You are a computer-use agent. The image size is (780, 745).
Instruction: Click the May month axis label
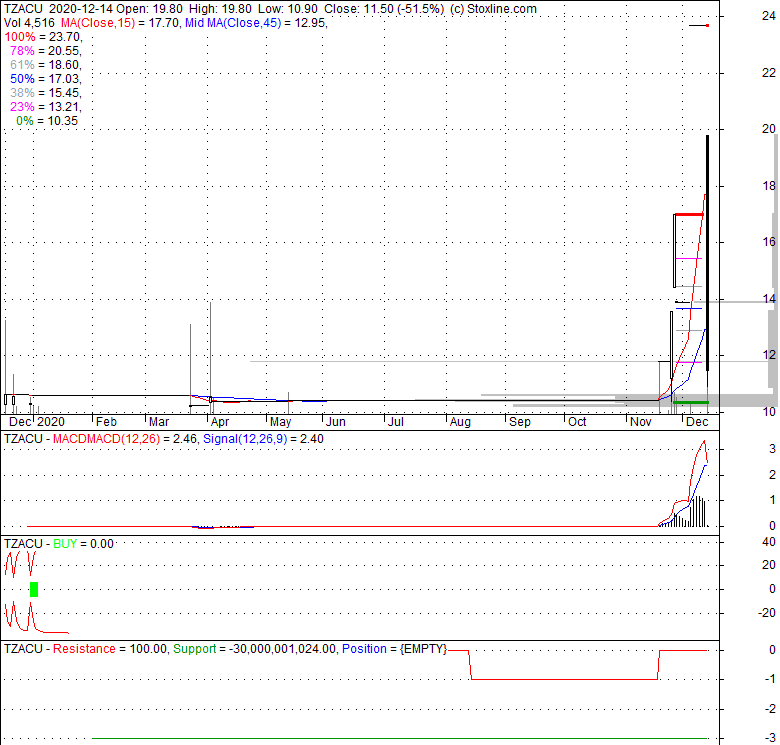coord(281,422)
